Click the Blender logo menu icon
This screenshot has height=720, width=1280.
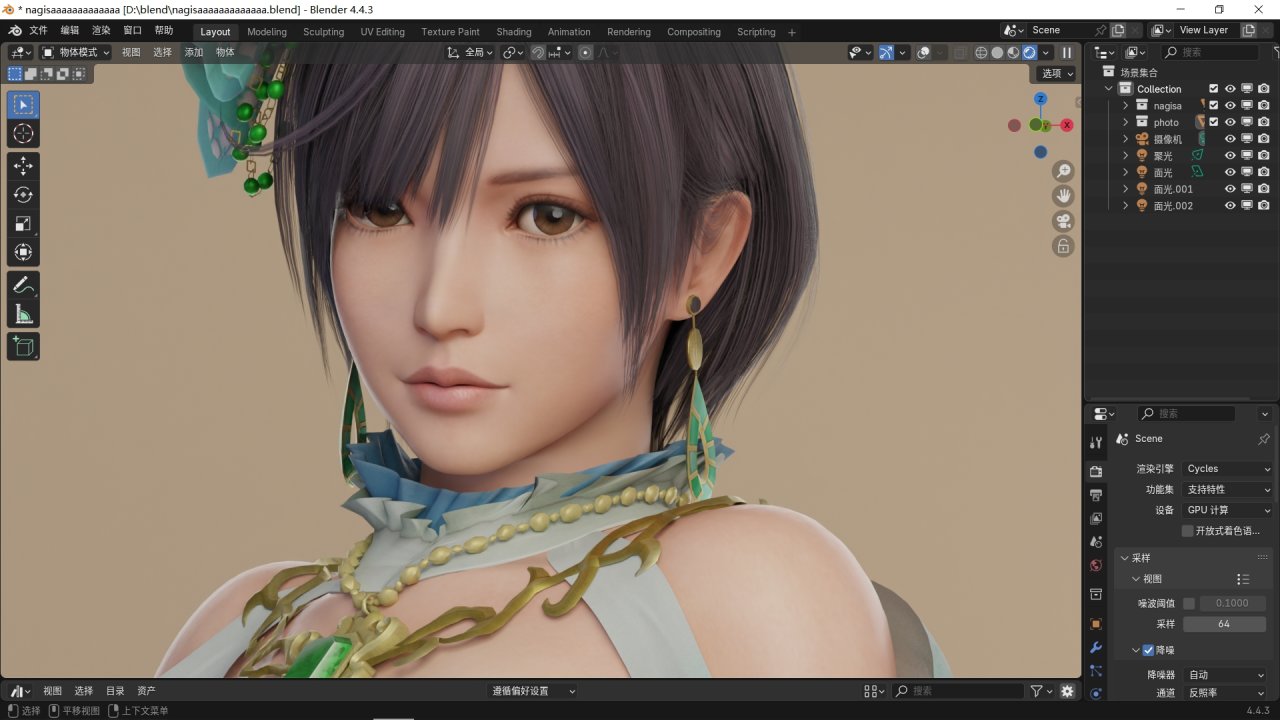(x=15, y=31)
